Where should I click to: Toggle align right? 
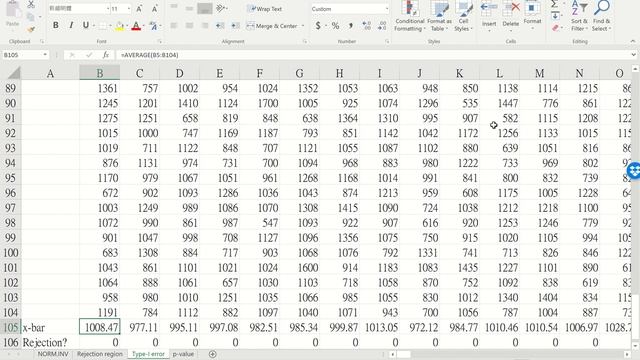coord(205,26)
